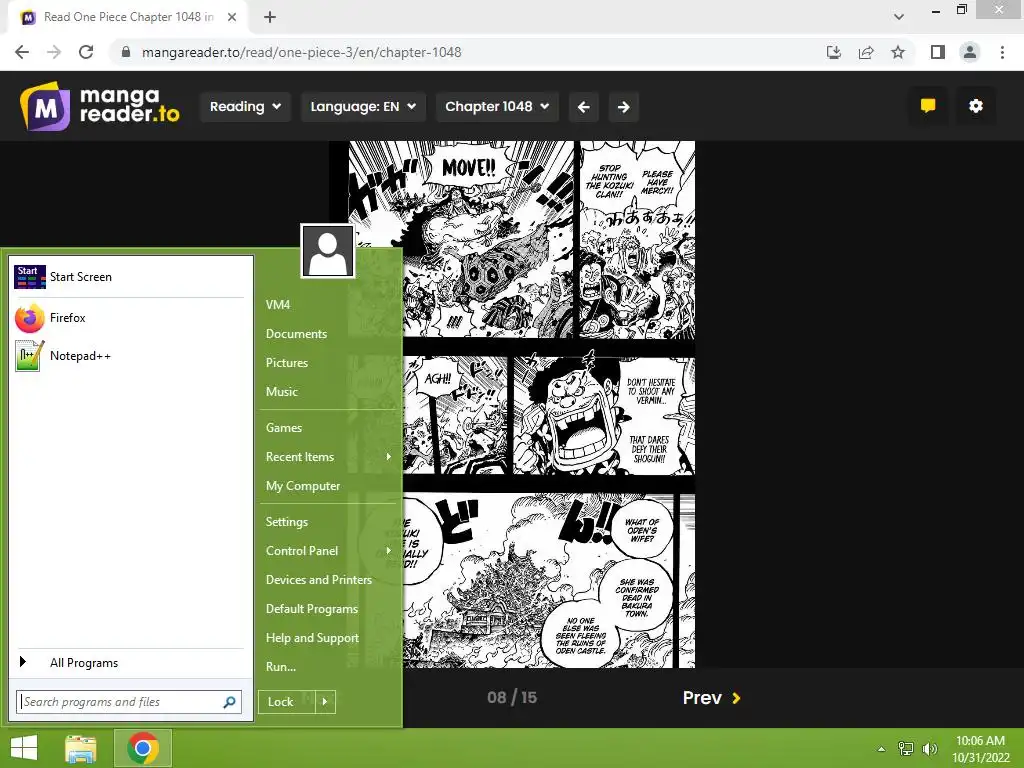Close the One Piece Chapter 1048 tab
Screen dimensions: 1024x768
point(232,17)
